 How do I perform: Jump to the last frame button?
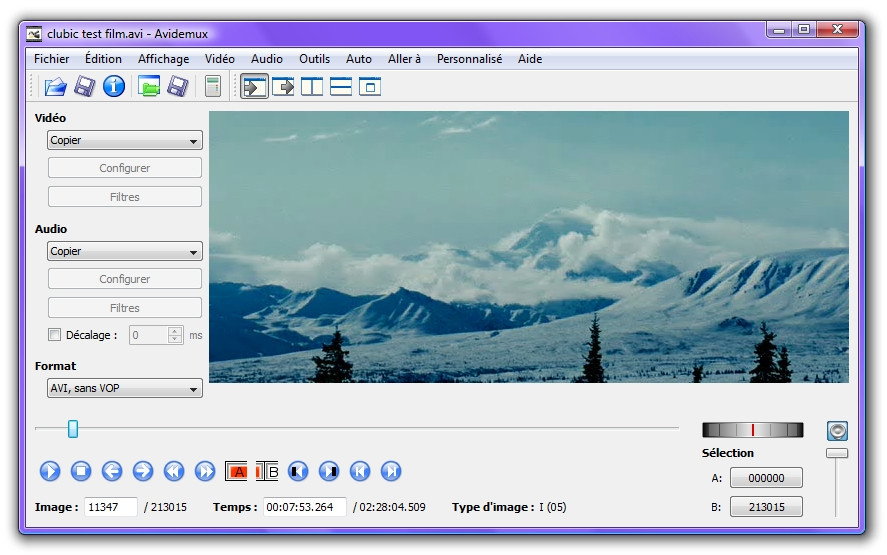point(391,471)
